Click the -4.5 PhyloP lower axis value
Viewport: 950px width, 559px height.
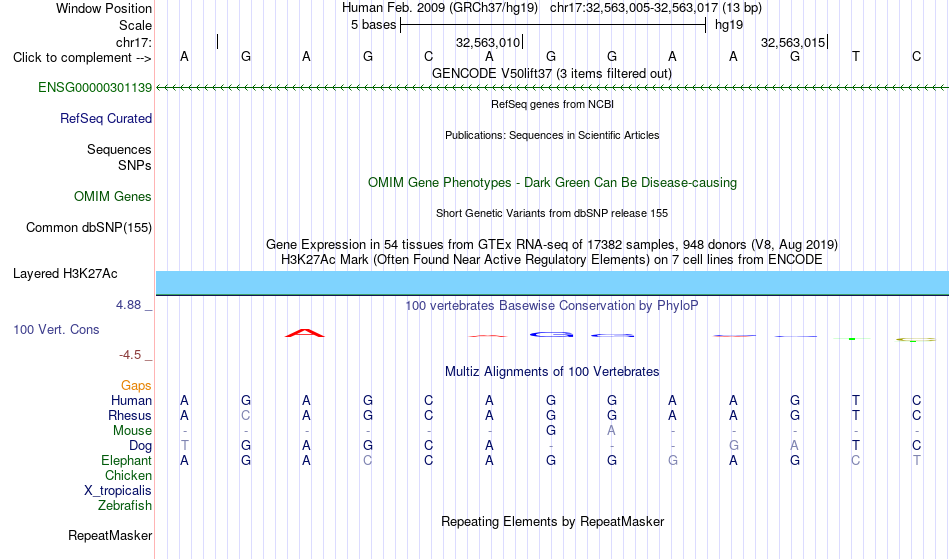coord(130,354)
